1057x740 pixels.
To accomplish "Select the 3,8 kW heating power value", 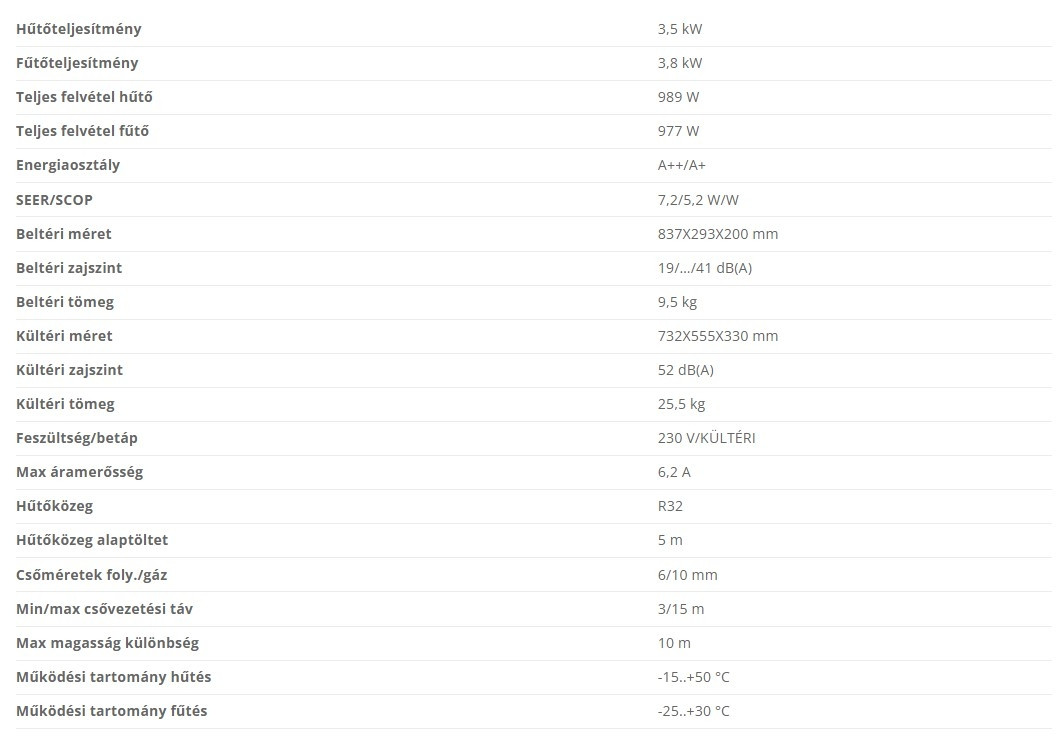I will [680, 63].
